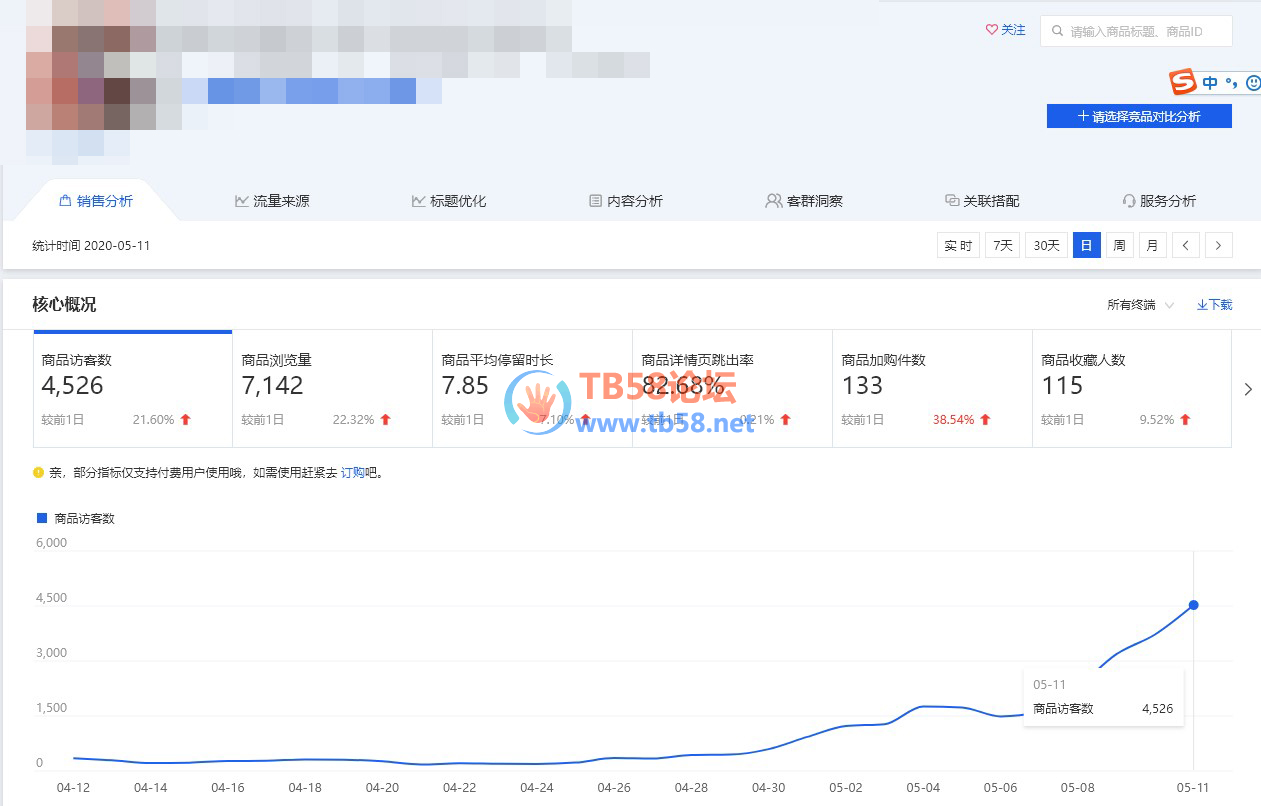
Task: Expand the 所有终端 dropdown
Action: click(x=1140, y=305)
